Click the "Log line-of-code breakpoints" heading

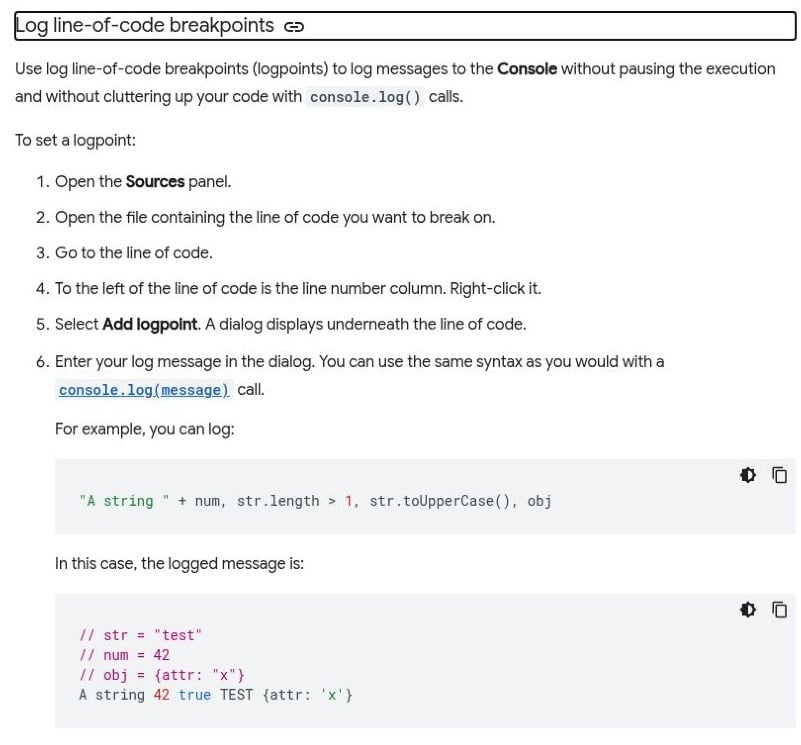click(x=145, y=26)
